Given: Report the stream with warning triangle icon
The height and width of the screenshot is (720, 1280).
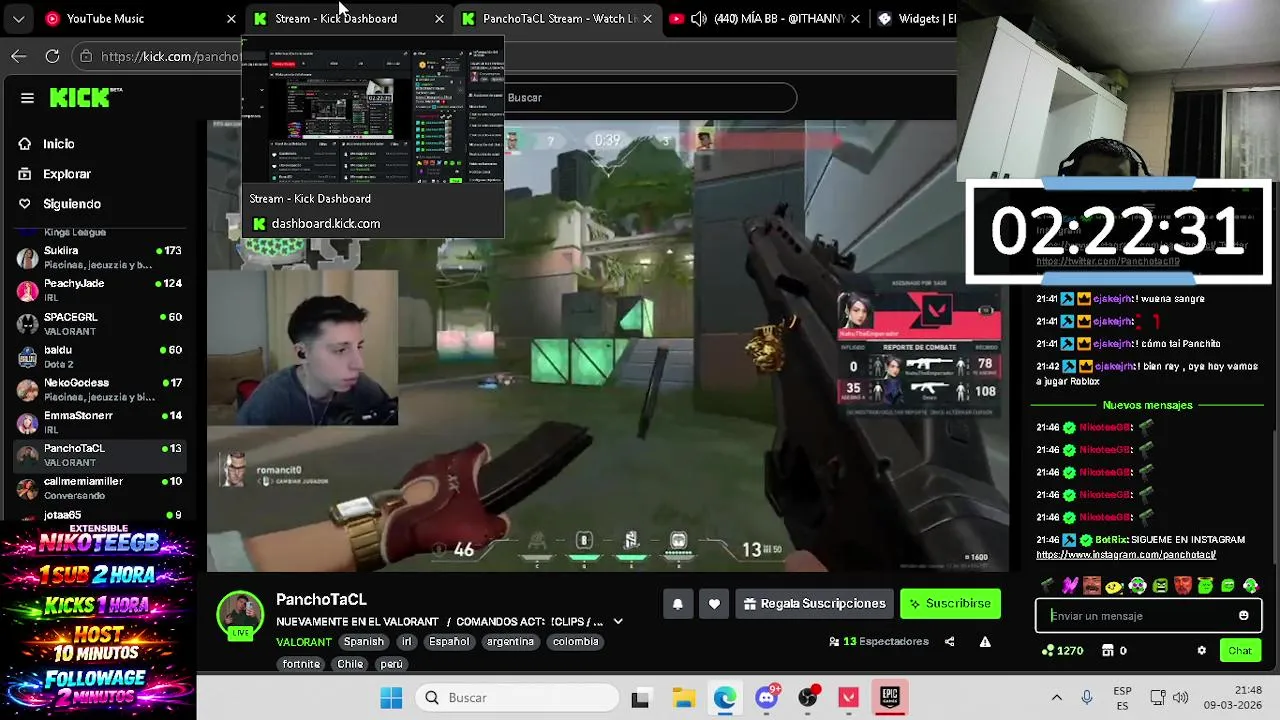Looking at the screenshot, I should tap(985, 642).
